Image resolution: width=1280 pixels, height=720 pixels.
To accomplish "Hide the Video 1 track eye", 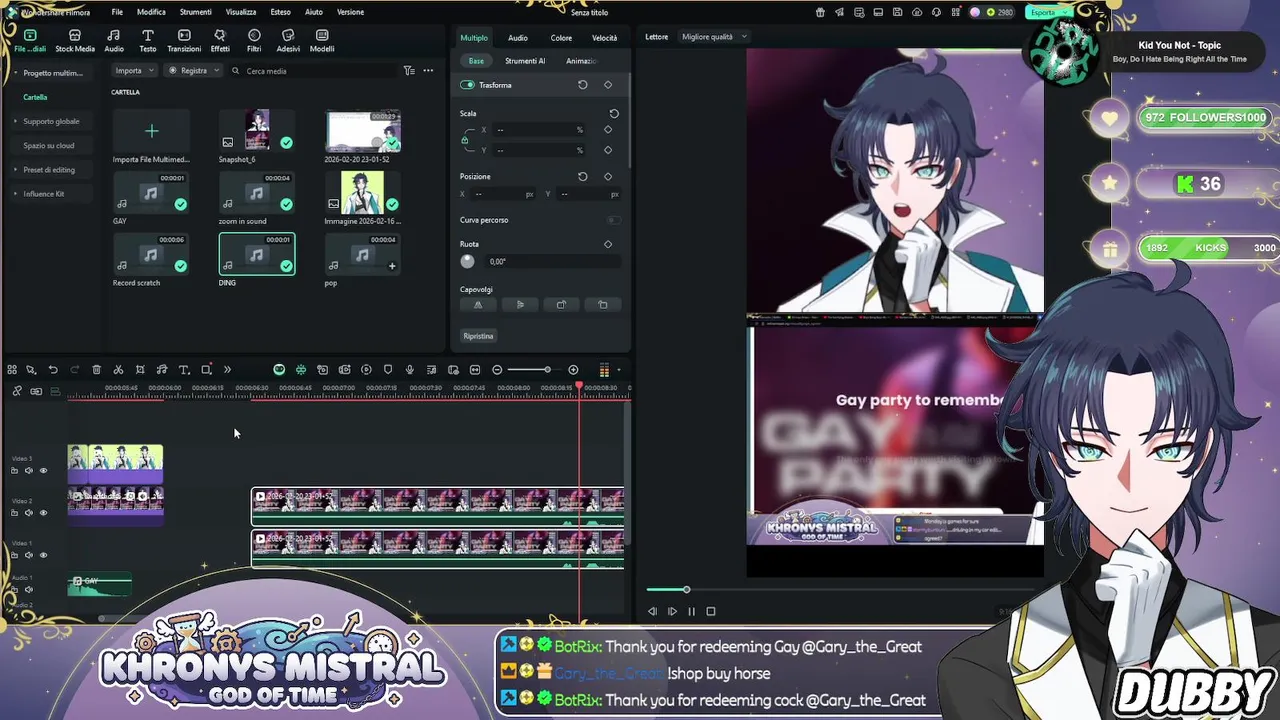I will click(x=43, y=555).
